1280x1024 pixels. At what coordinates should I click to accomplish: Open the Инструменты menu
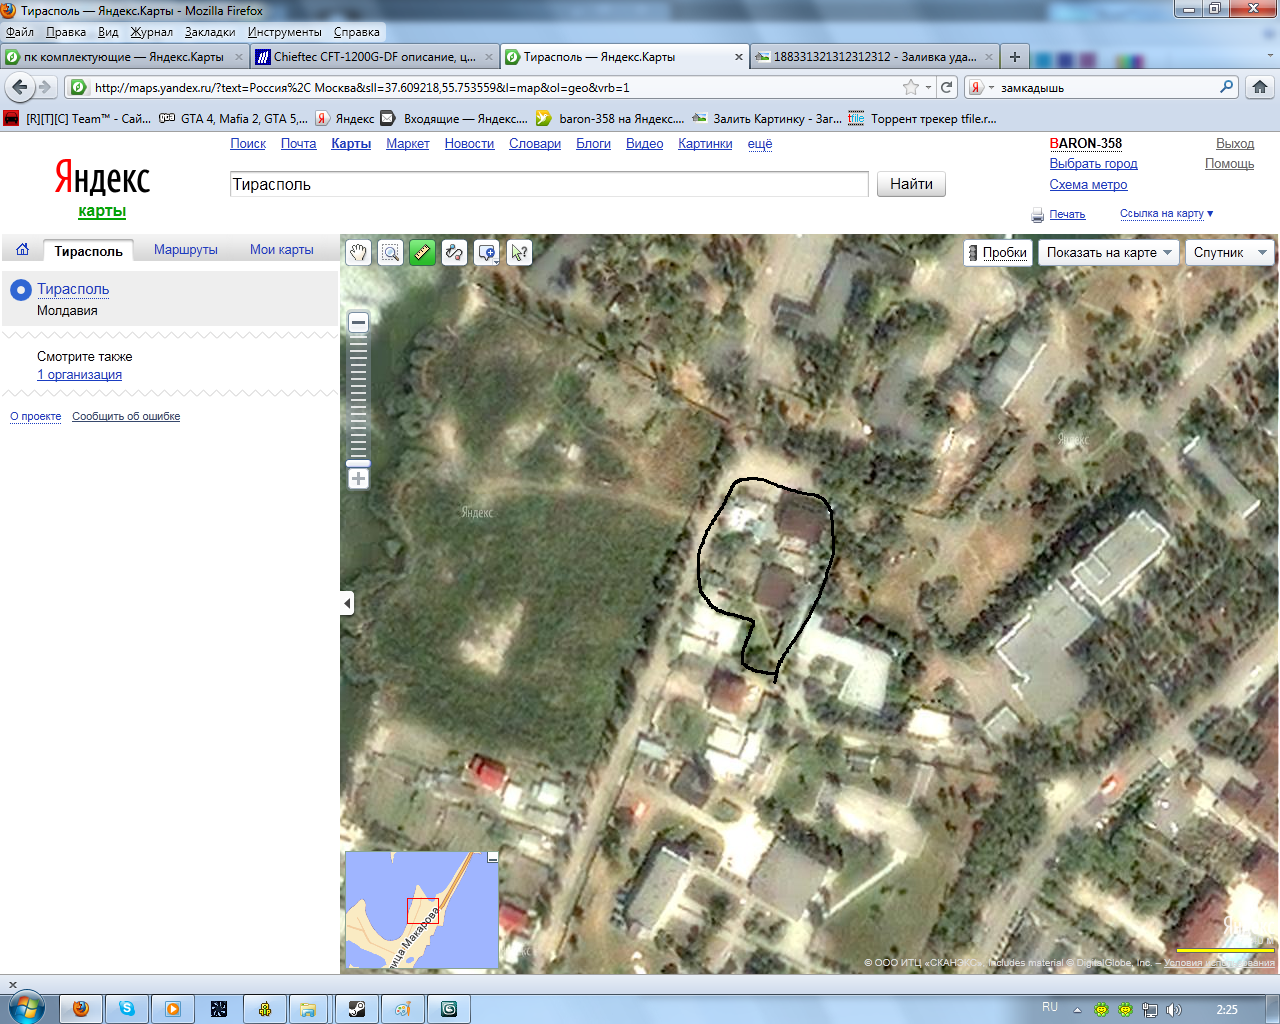point(285,32)
